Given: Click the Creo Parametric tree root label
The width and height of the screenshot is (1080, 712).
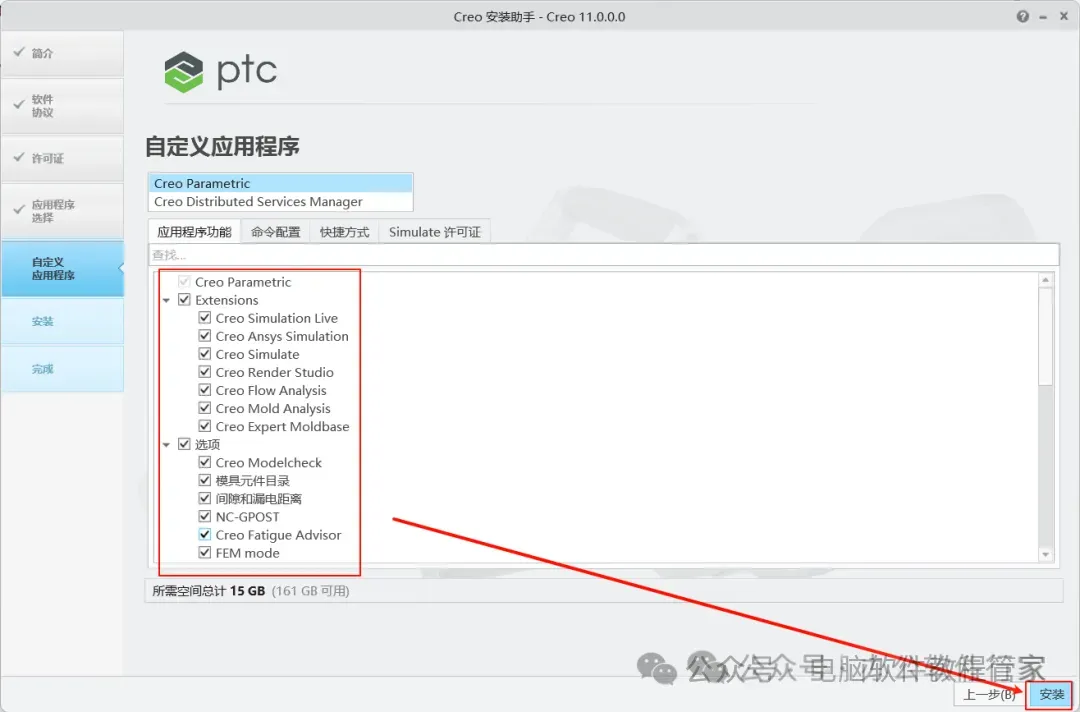Looking at the screenshot, I should click(243, 282).
